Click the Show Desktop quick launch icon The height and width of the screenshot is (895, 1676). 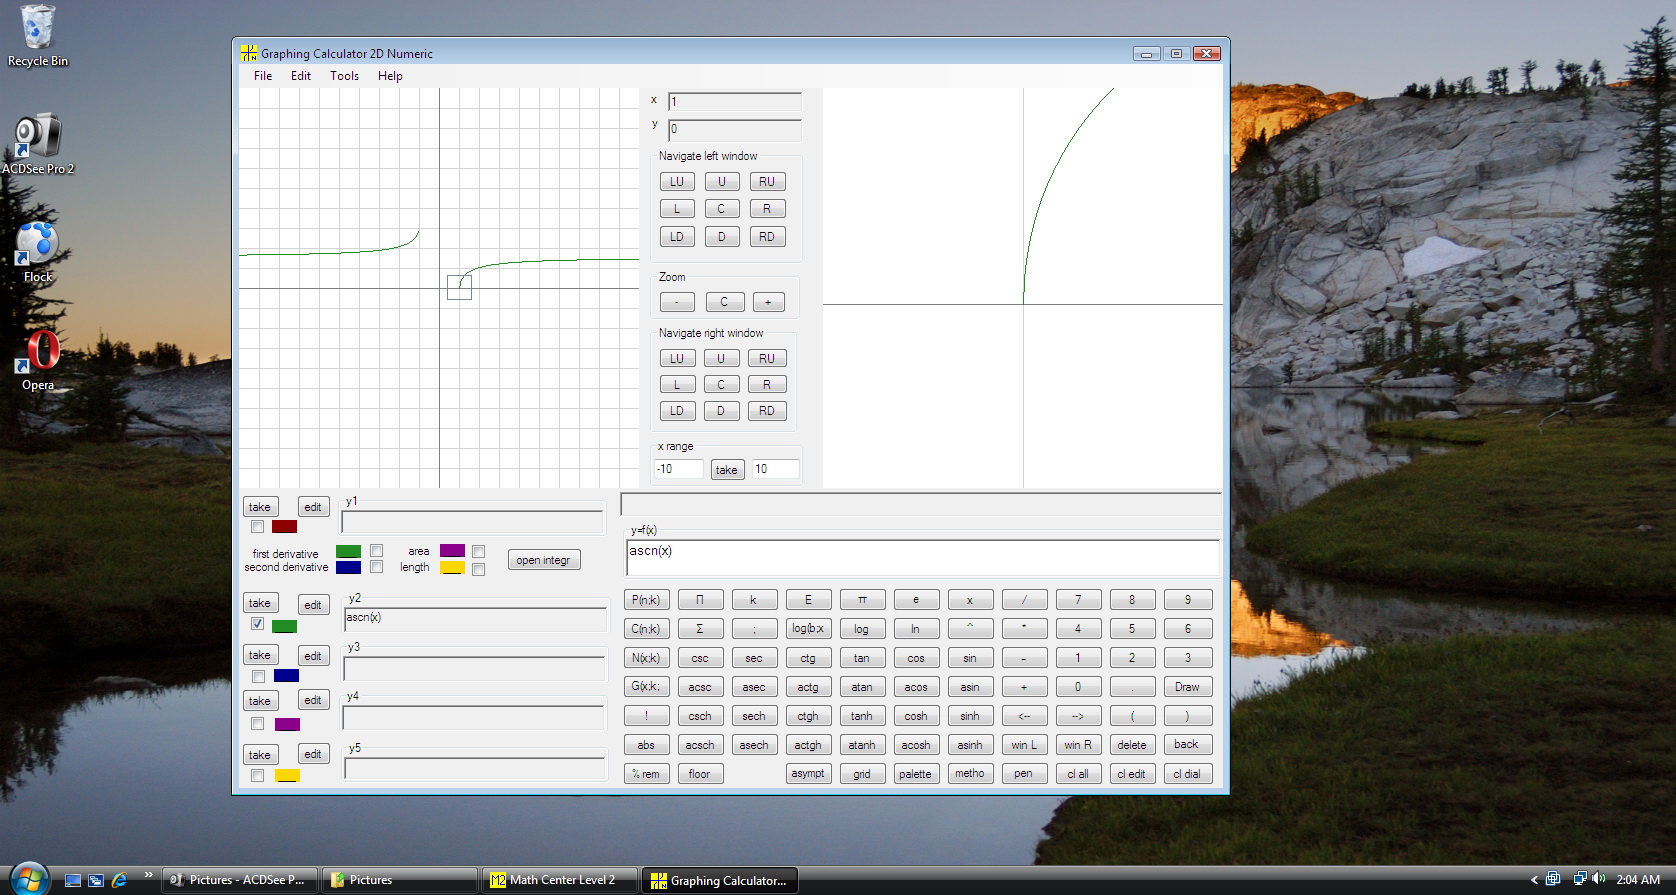(x=72, y=880)
